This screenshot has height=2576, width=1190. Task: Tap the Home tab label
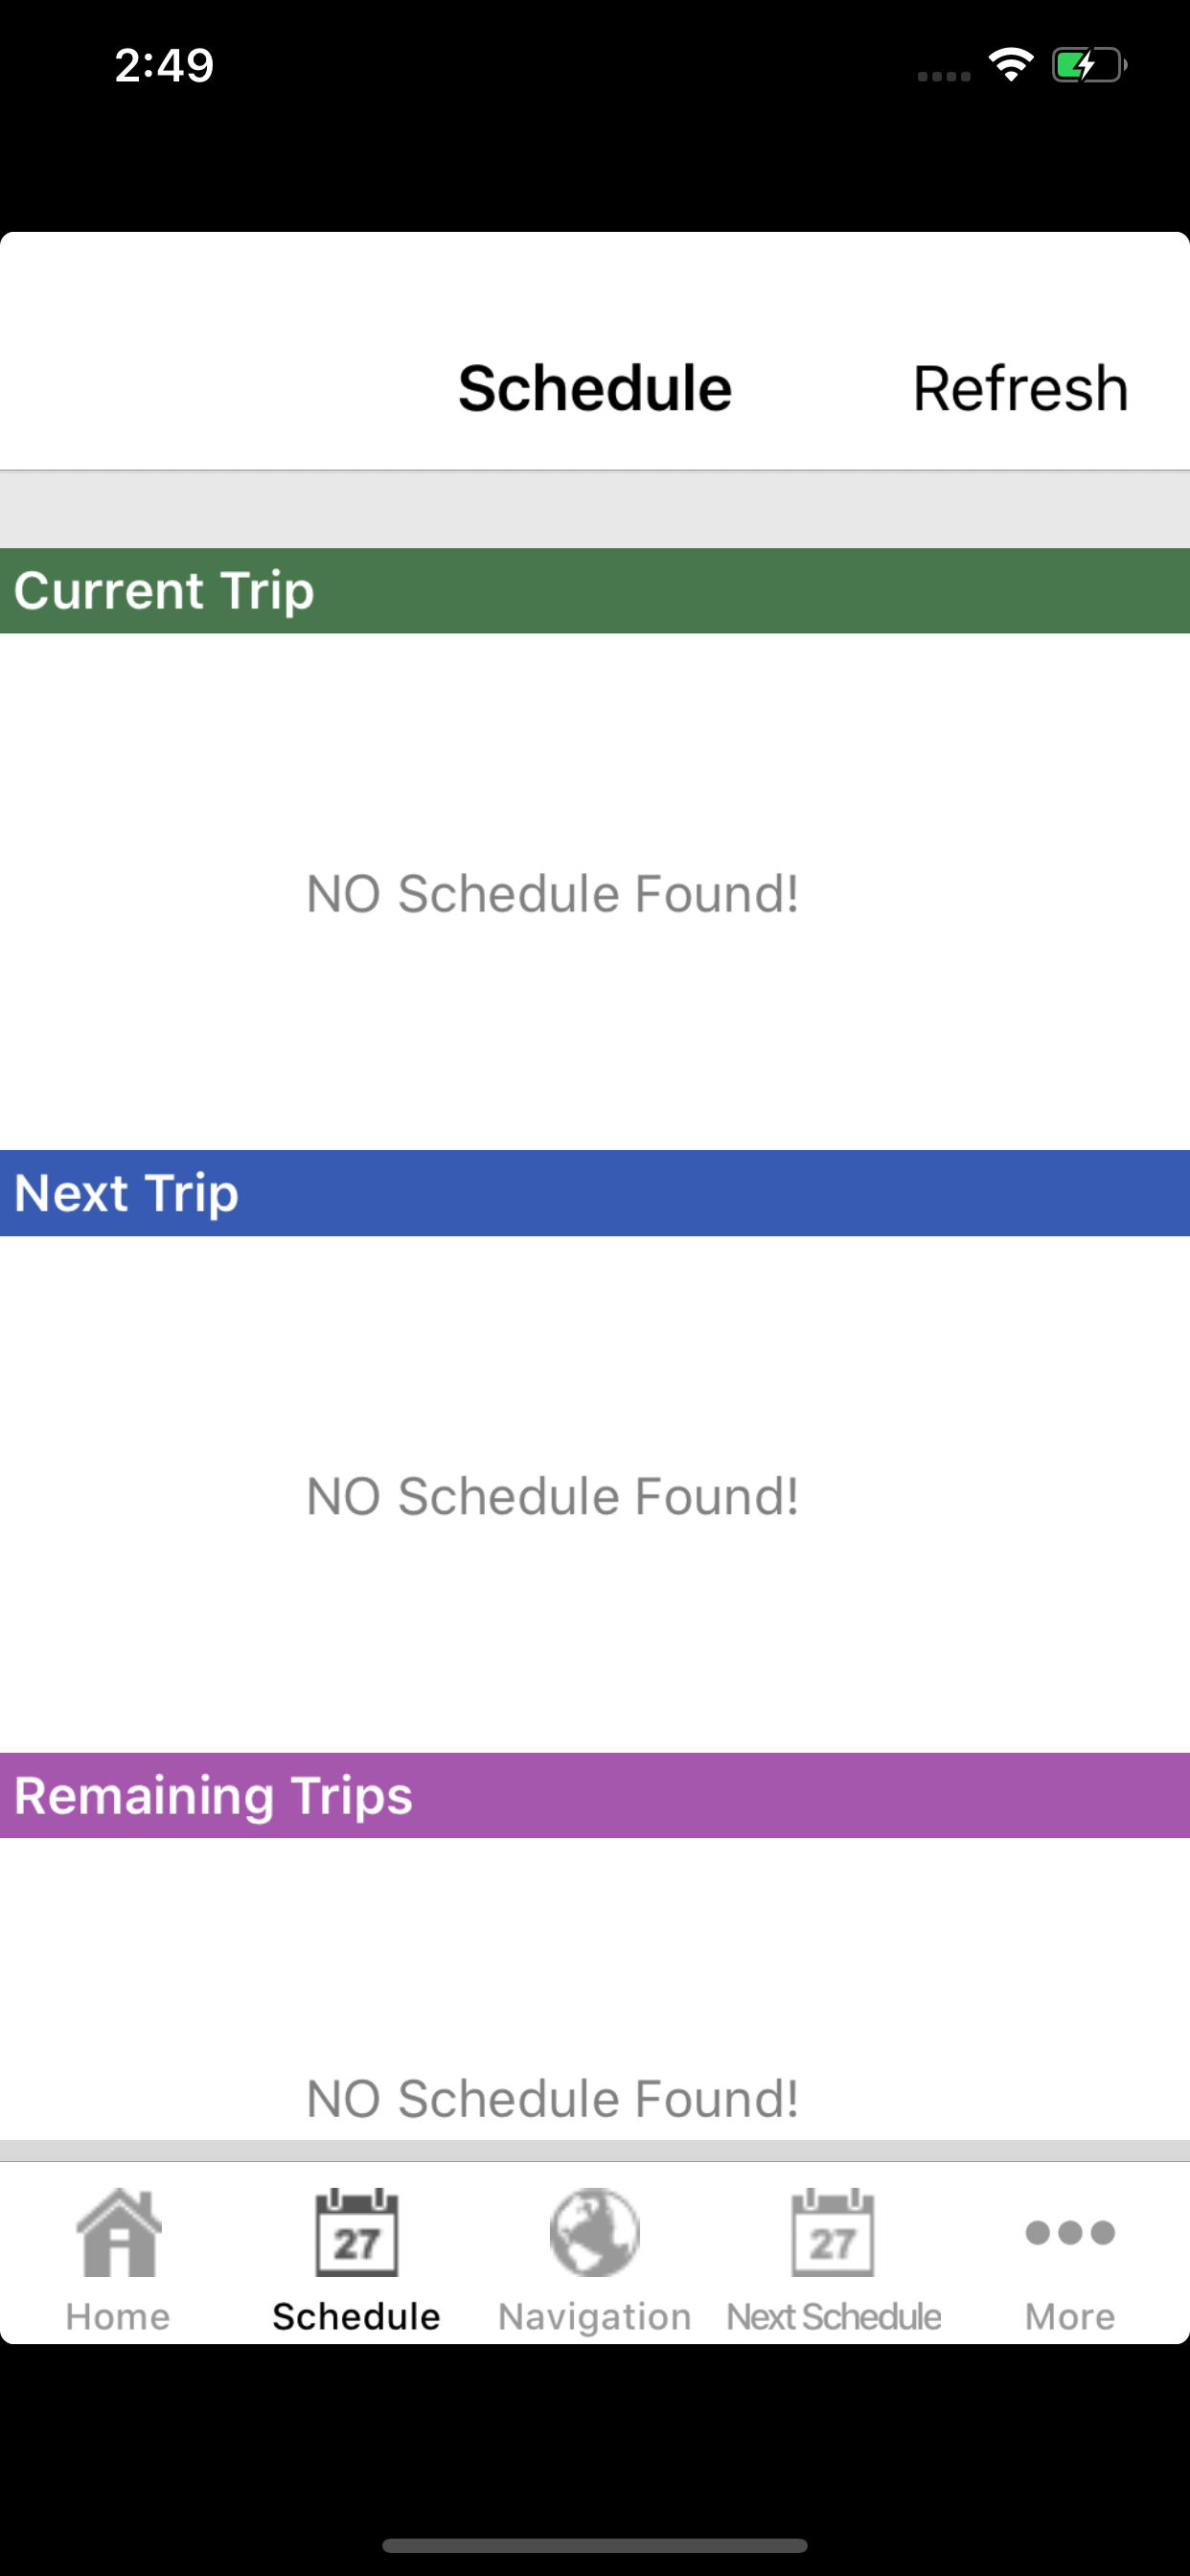pos(118,2316)
